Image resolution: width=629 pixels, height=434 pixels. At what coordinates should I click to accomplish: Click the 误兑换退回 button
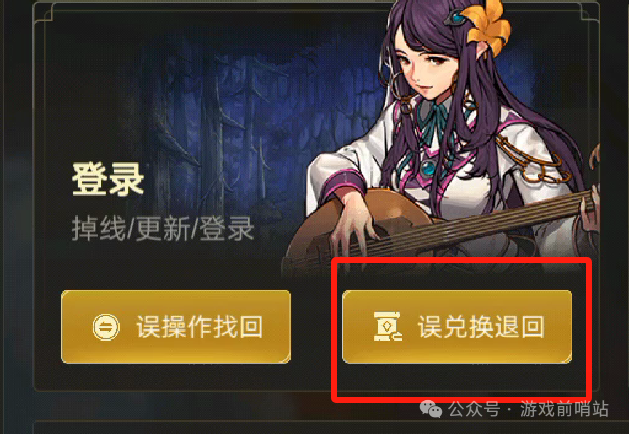tap(457, 327)
